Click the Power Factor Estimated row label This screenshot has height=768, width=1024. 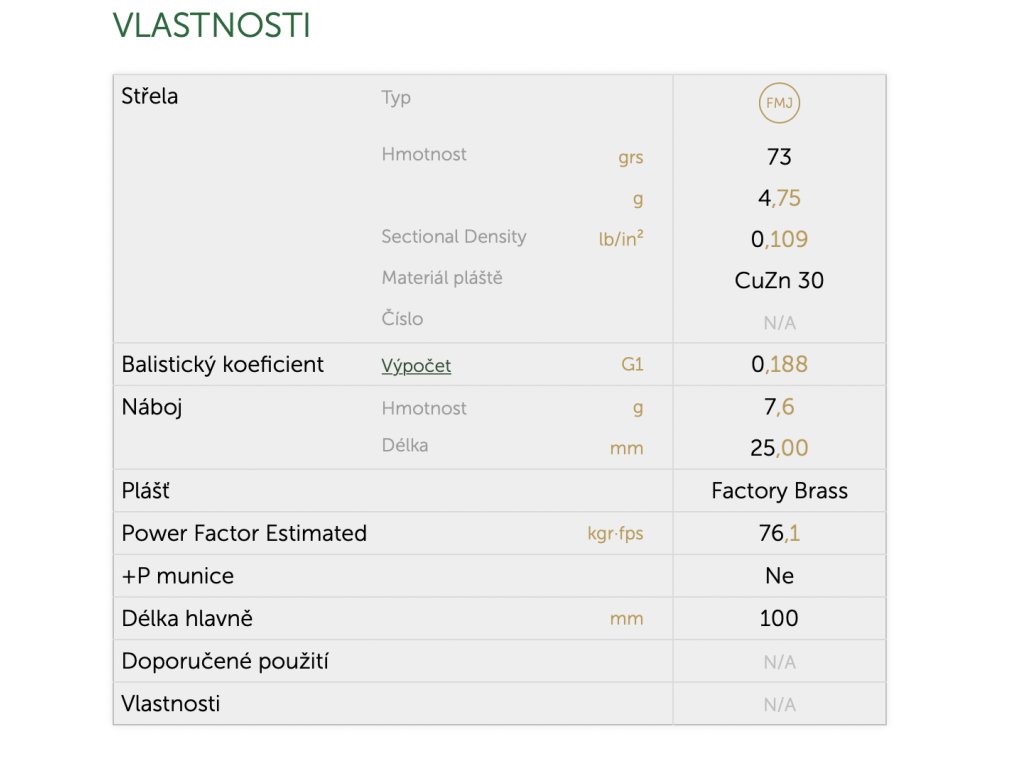(244, 534)
